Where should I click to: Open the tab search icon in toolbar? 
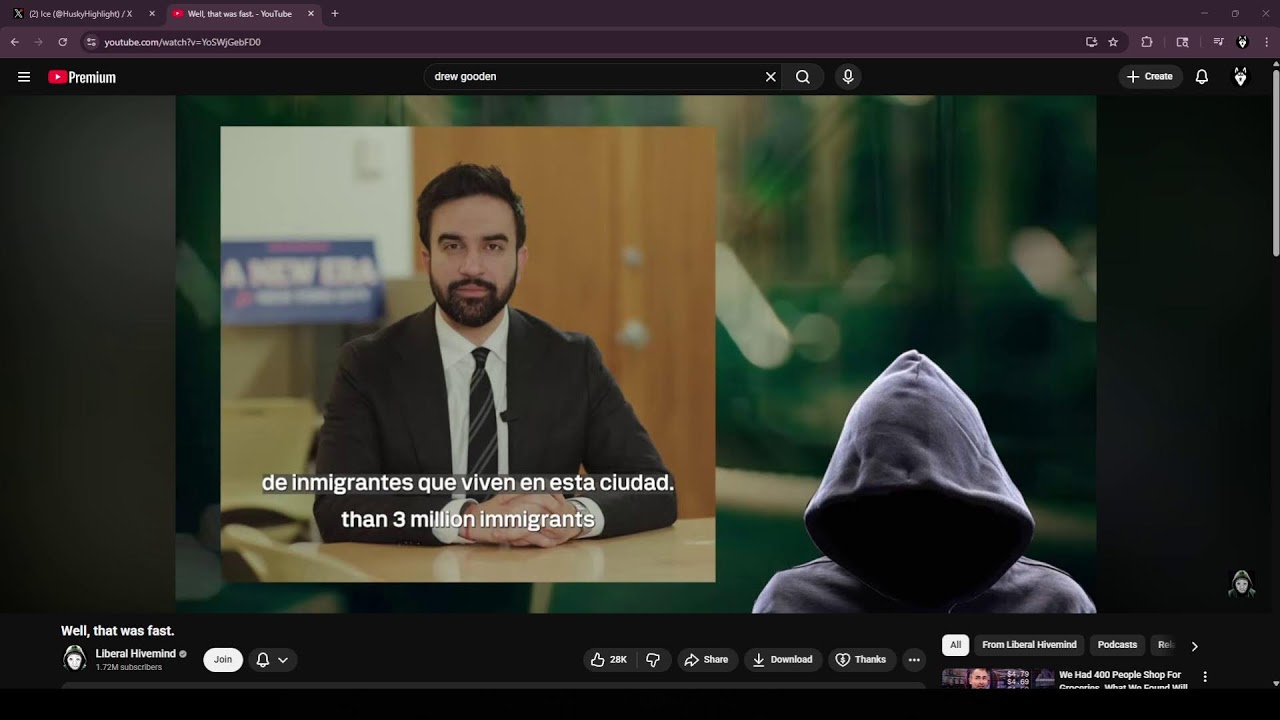(1182, 42)
